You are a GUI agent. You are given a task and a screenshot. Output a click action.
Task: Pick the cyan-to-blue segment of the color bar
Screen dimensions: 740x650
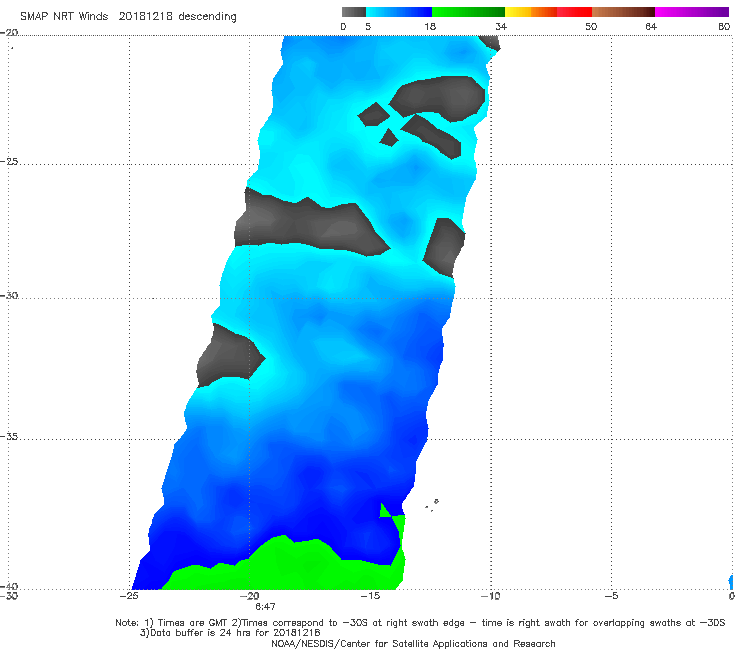click(399, 12)
